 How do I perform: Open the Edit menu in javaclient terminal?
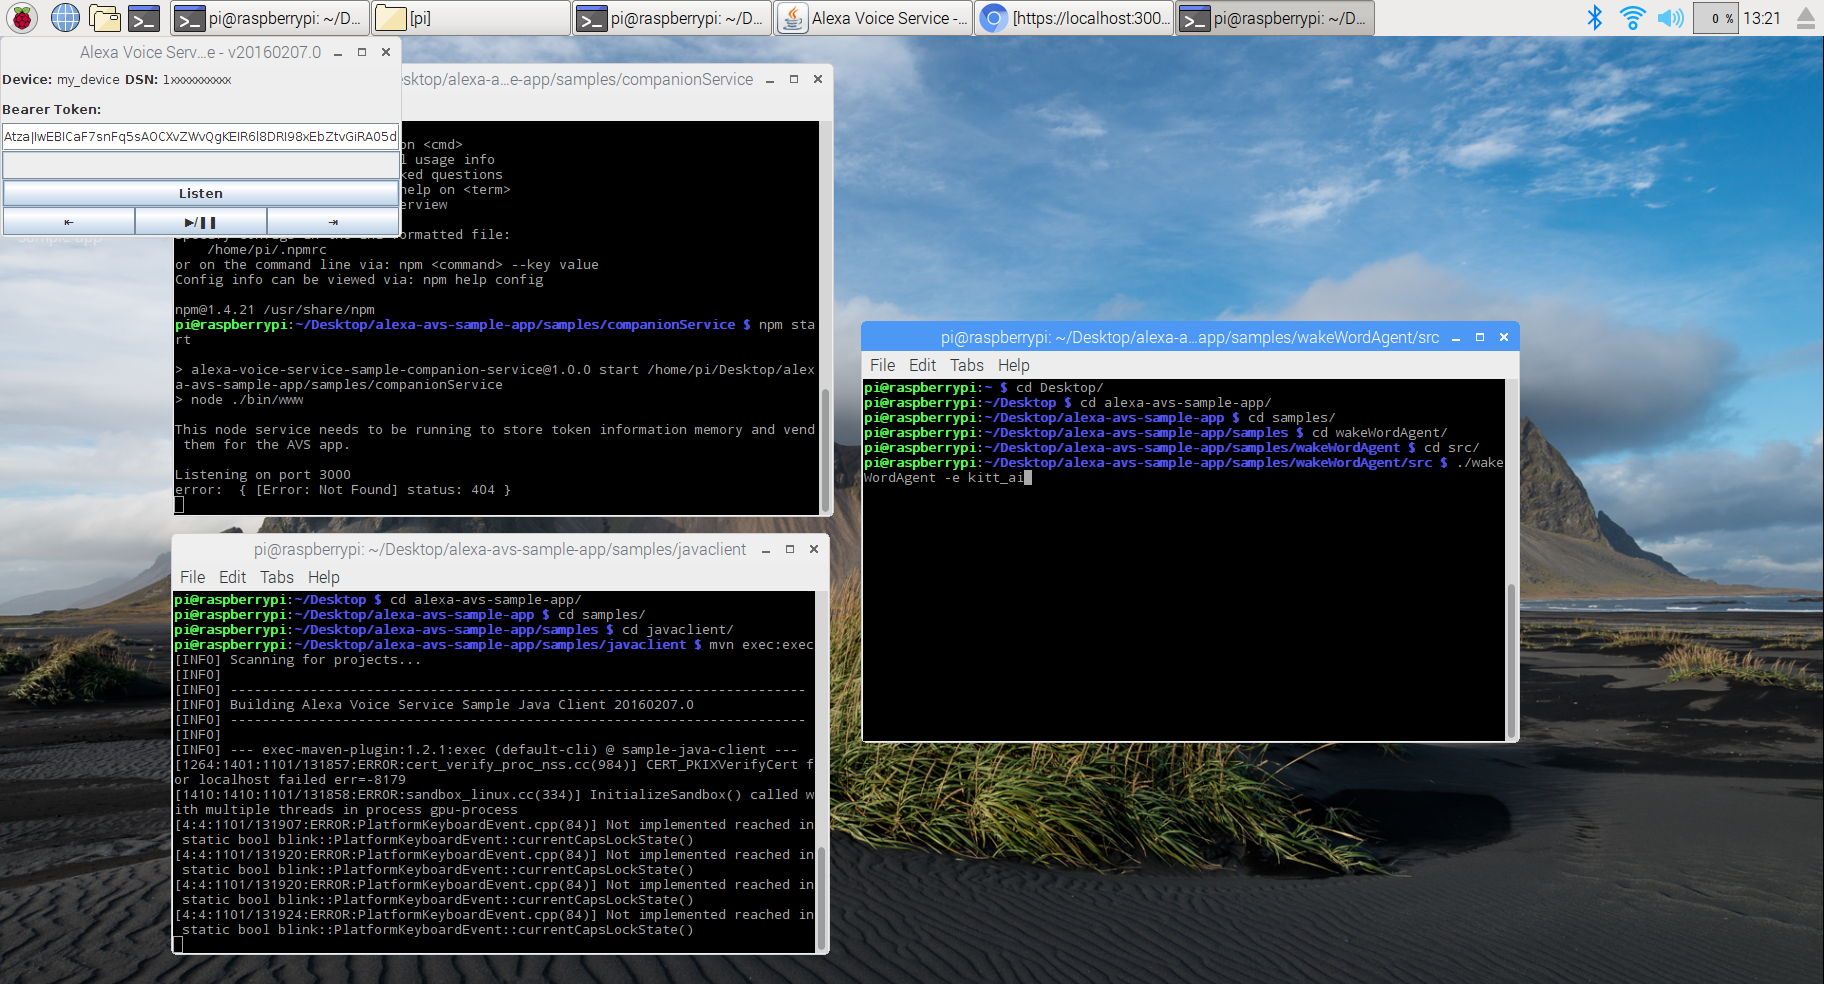[x=232, y=577]
